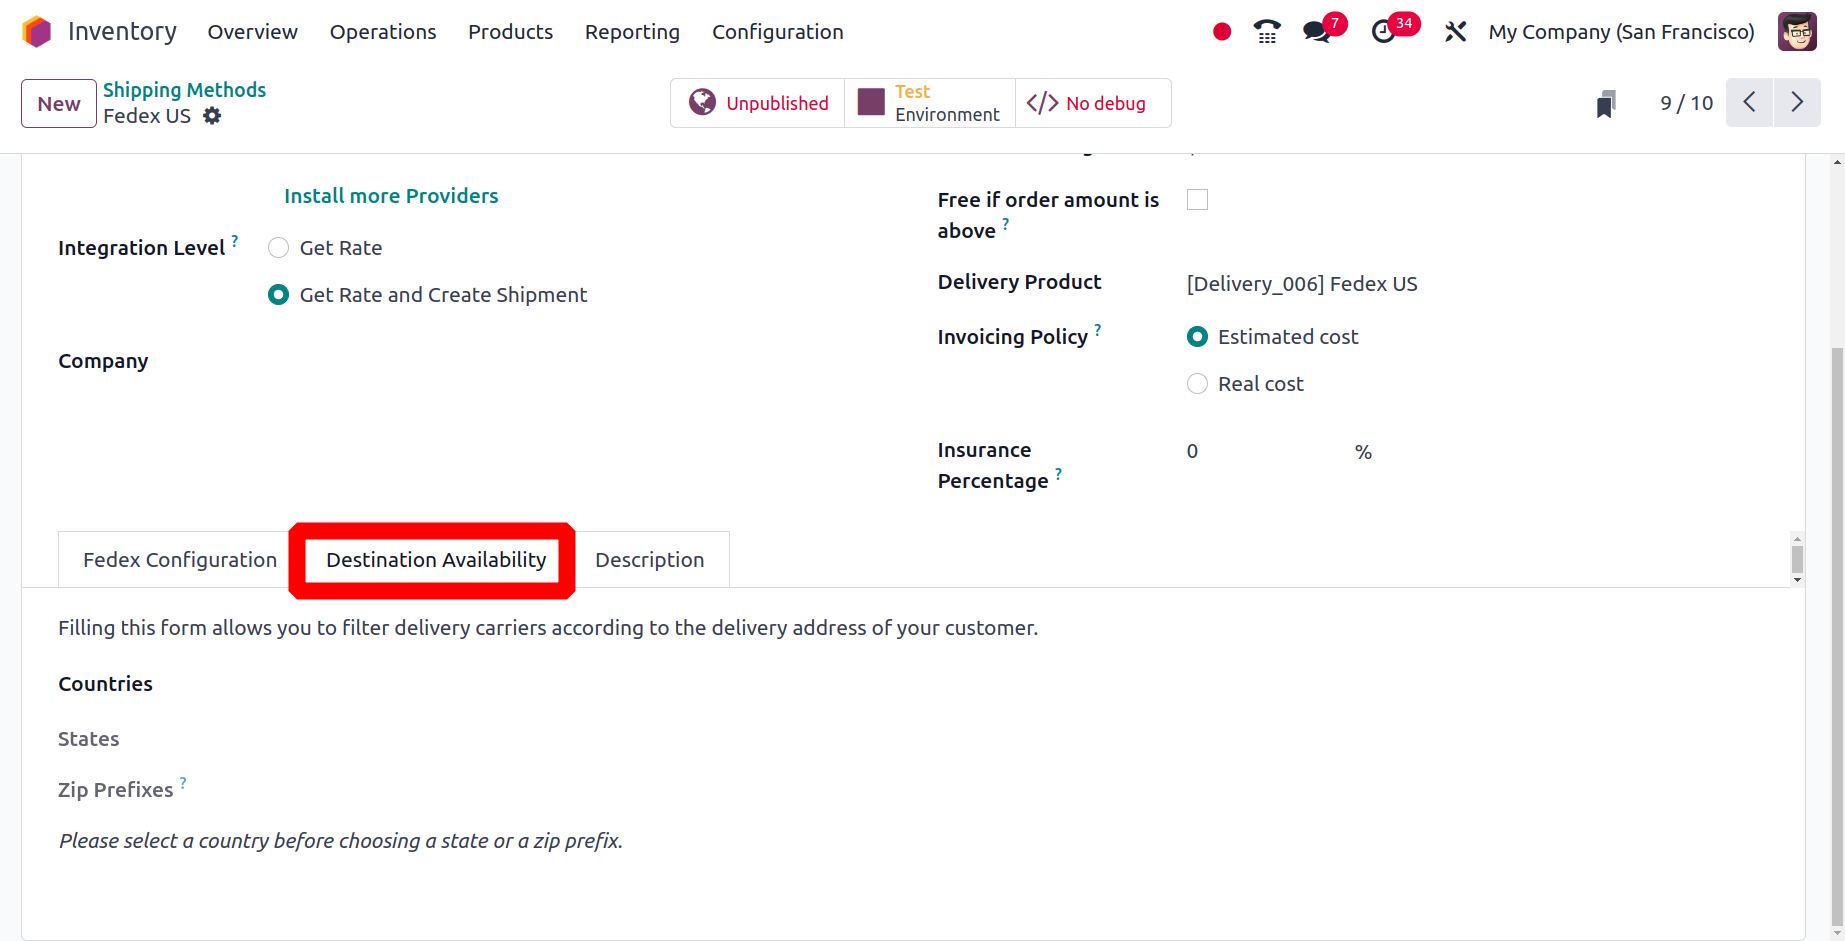Click the inner tab scrollbar down arrow
This screenshot has width=1845, height=941.
coord(1797,580)
